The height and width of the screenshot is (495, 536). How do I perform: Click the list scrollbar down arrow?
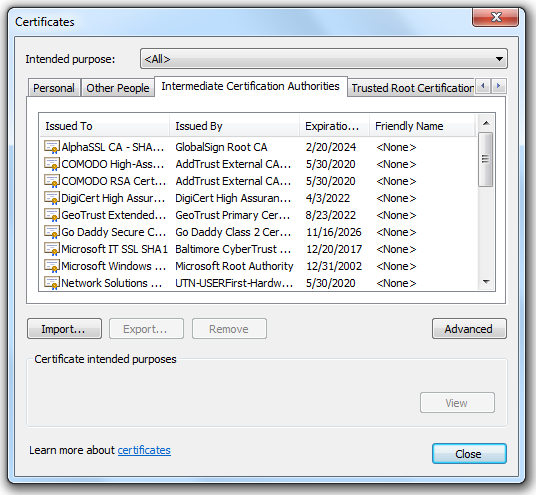tap(486, 282)
